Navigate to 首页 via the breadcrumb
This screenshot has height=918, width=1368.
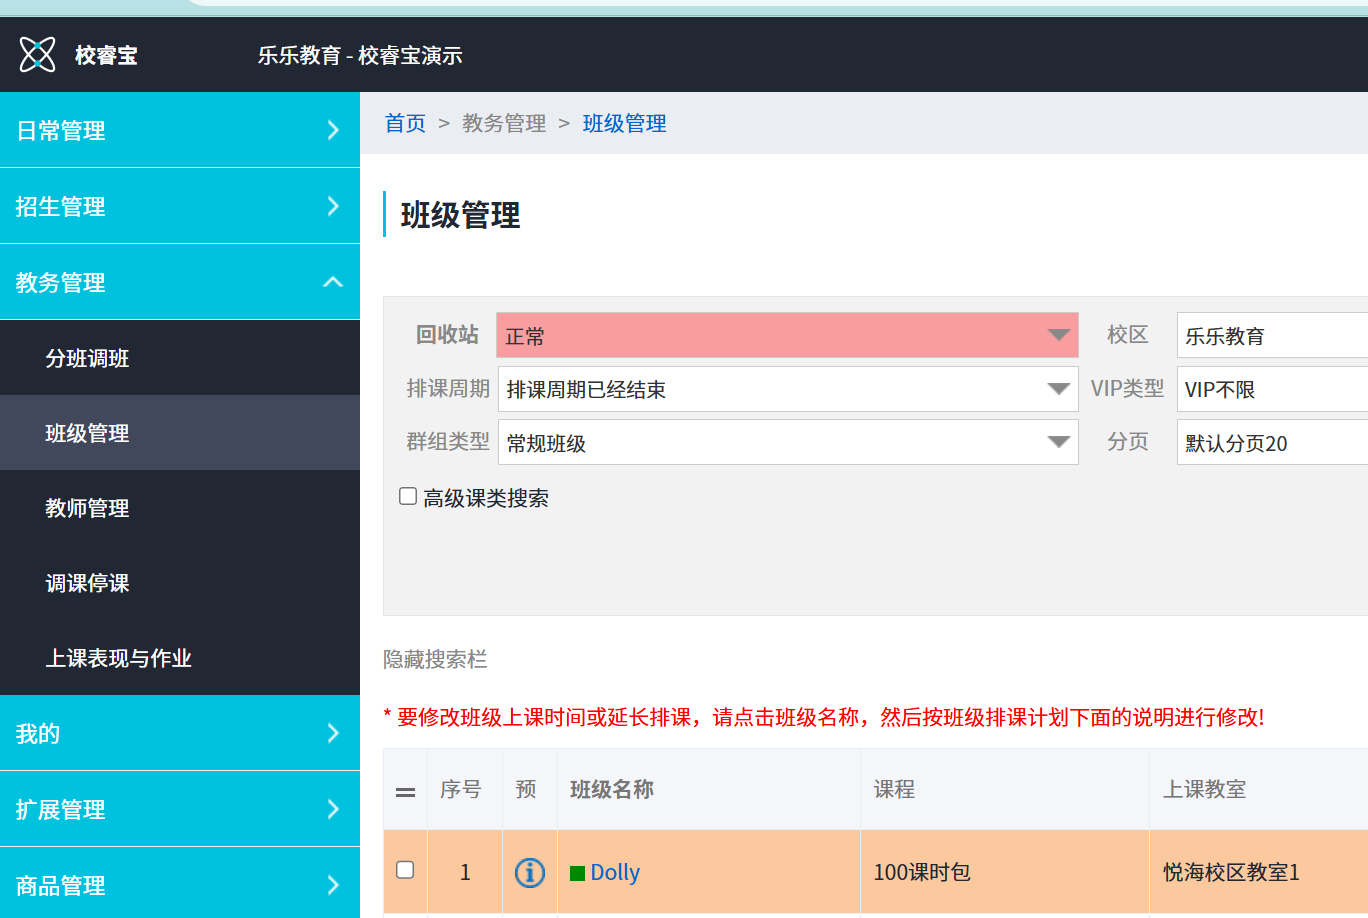tap(404, 123)
